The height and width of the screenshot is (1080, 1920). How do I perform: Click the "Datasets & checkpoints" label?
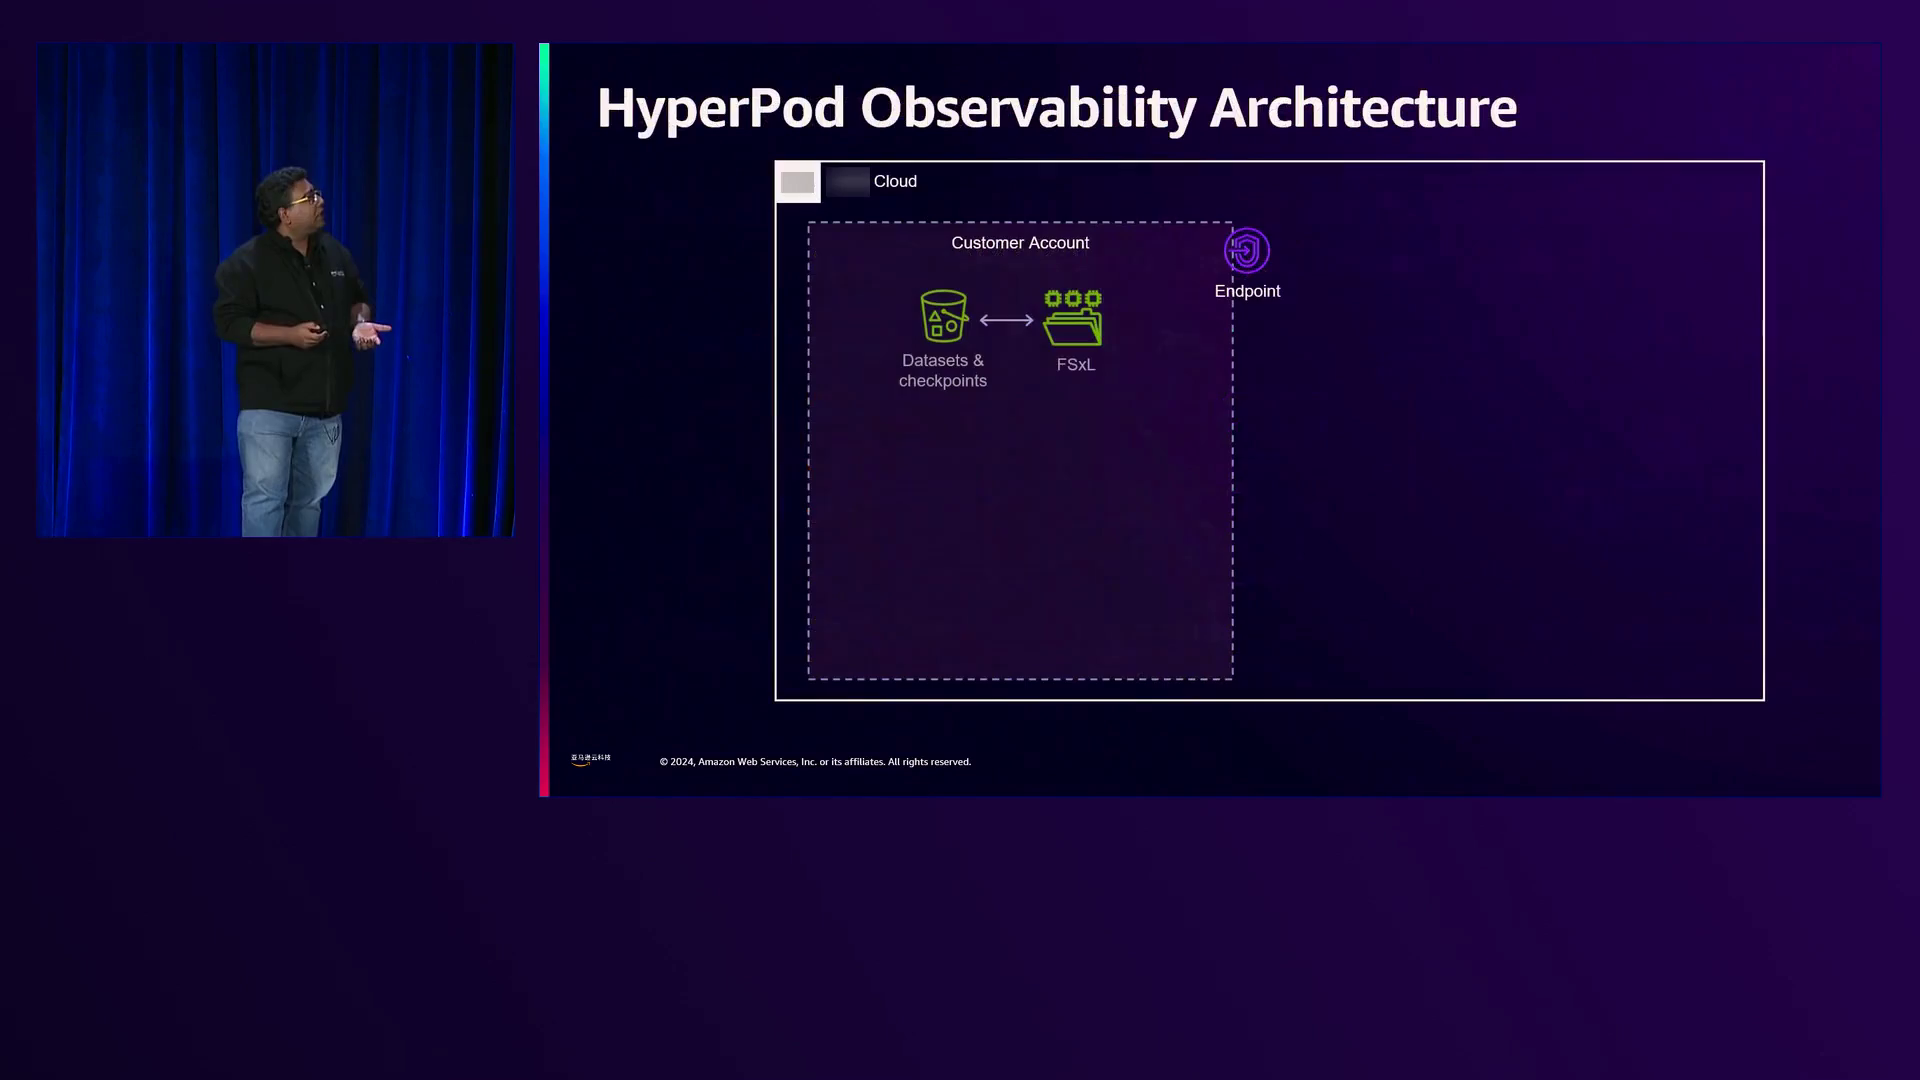(x=942, y=371)
